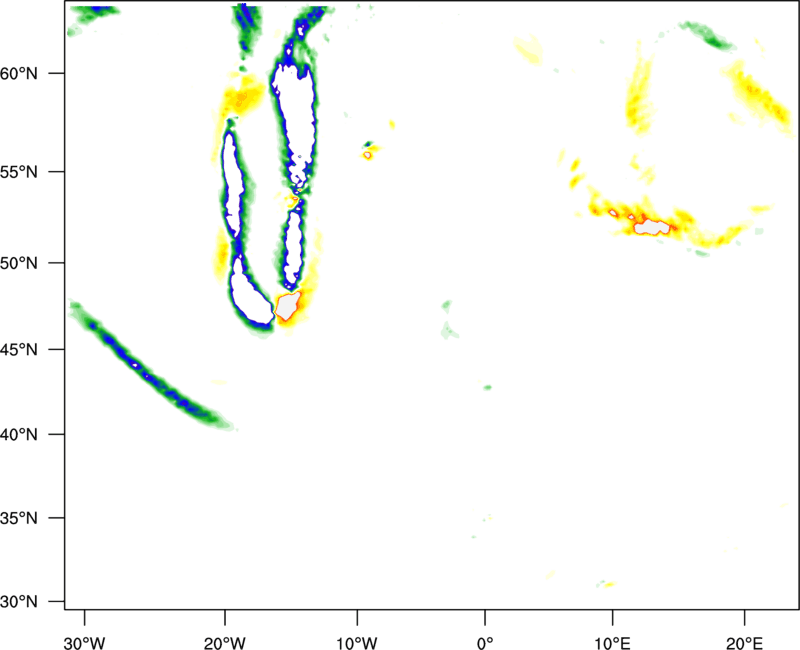Click the 0° longitude label
Image resolution: width=800 pixels, height=650 pixels.
pyautogui.click(x=485, y=643)
